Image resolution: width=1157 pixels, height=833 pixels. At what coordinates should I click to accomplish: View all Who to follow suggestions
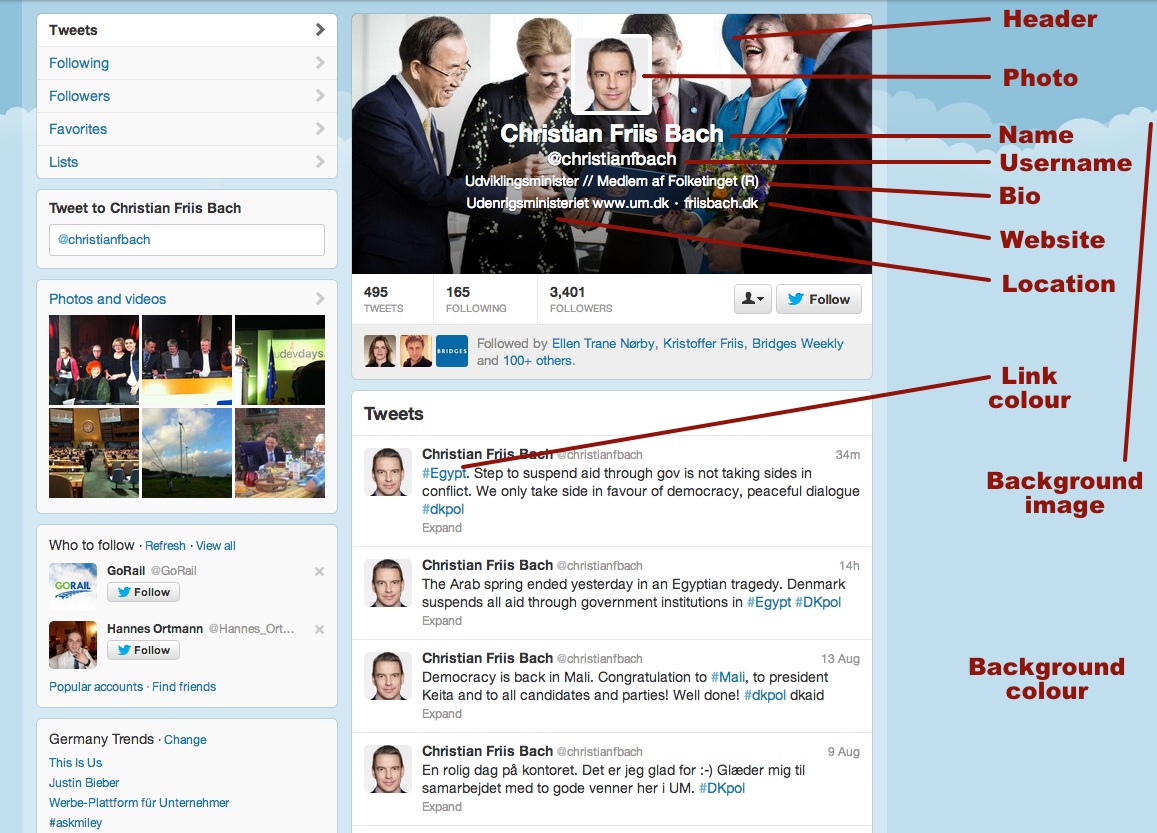pyautogui.click(x=215, y=546)
